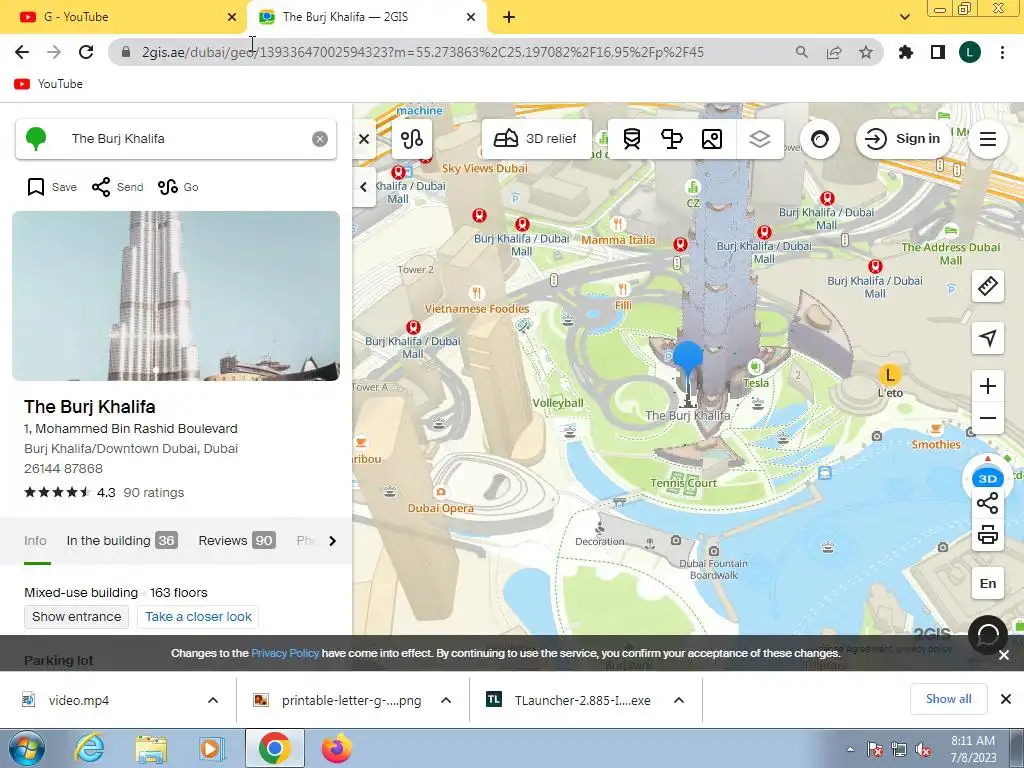Open Chrome three-dot menu

(x=1002, y=52)
